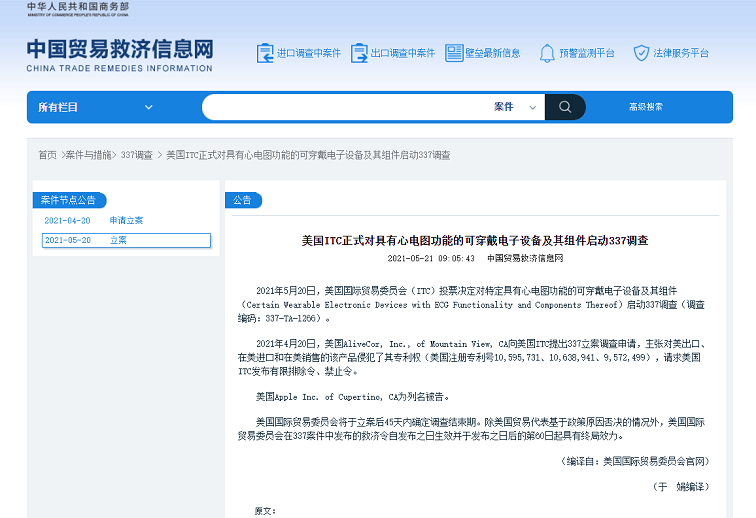Click the text 原文:
756x518 pixels.
(265, 511)
